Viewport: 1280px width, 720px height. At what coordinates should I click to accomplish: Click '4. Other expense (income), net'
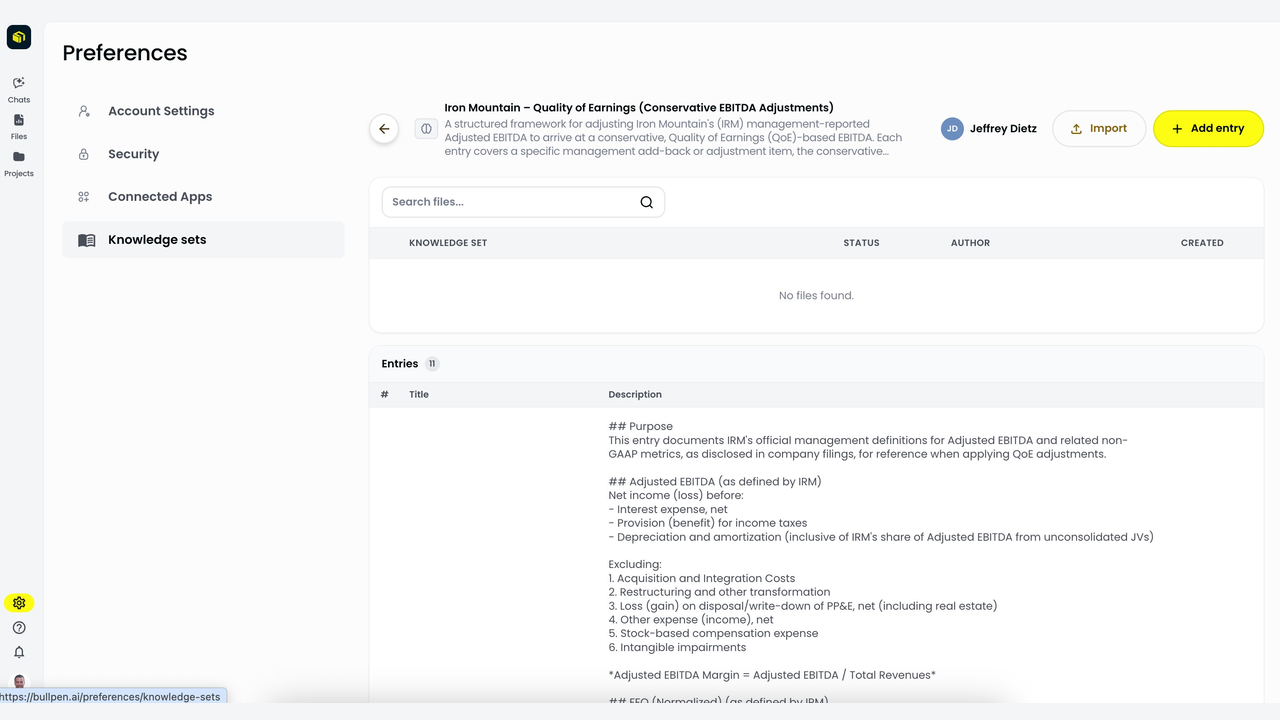[x=691, y=620]
